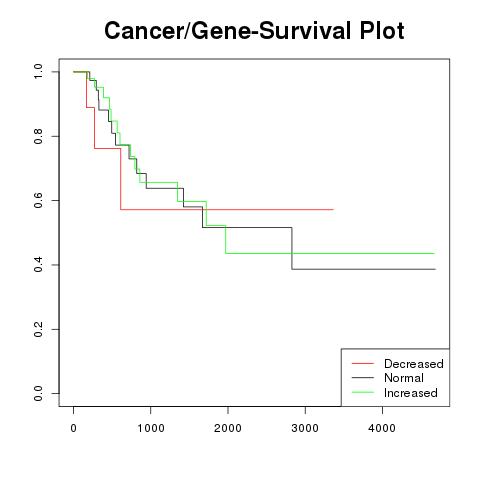This screenshot has width=480, height=480.
Task: Click the 2000 x-axis tick label
Action: [x=228, y=428]
